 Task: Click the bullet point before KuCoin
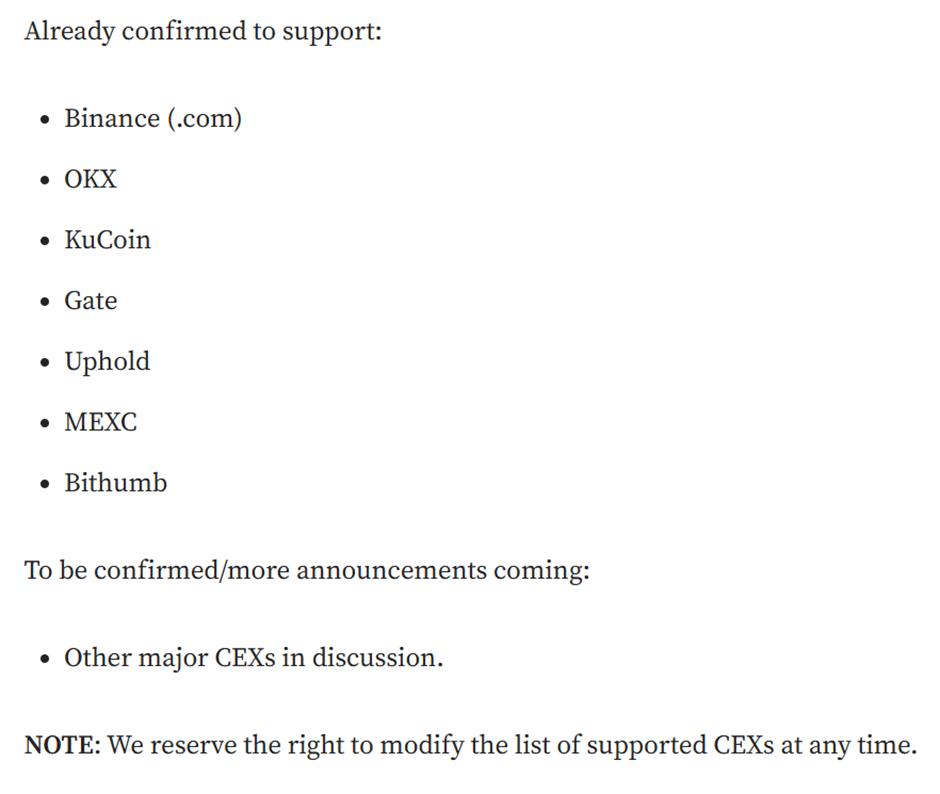[45, 241]
